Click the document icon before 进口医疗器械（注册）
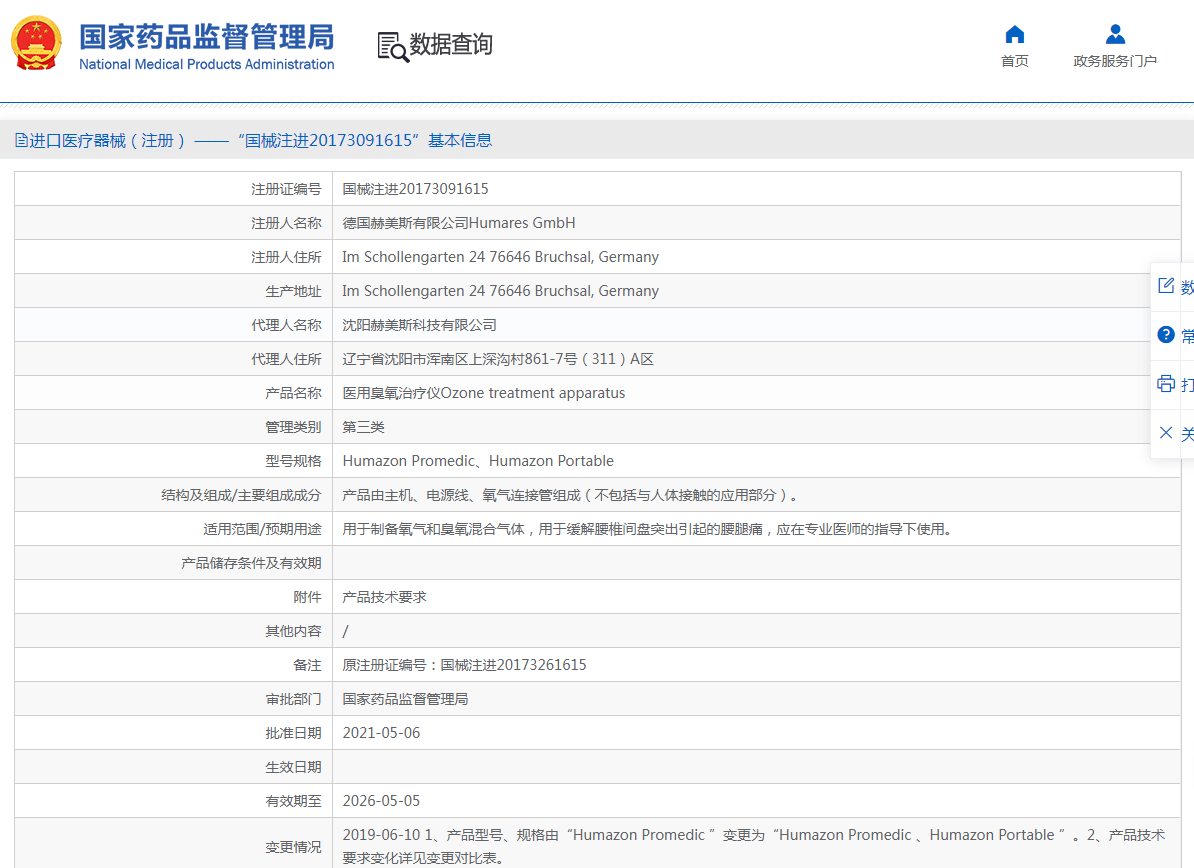1194x868 pixels. click(x=21, y=140)
